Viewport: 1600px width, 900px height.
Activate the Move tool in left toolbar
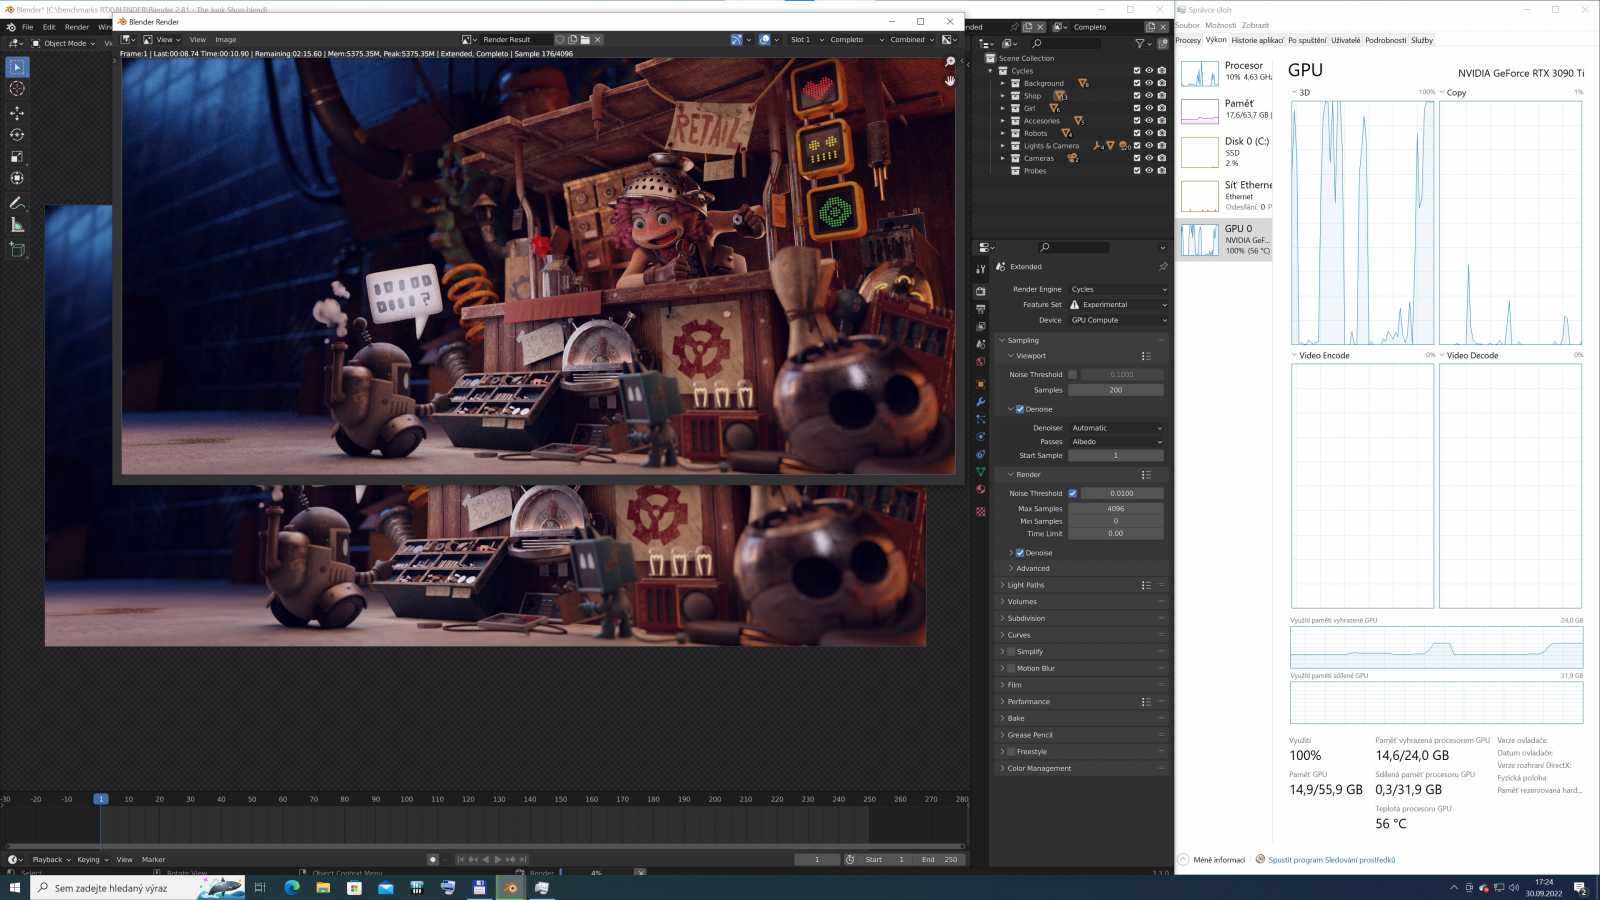pos(17,113)
